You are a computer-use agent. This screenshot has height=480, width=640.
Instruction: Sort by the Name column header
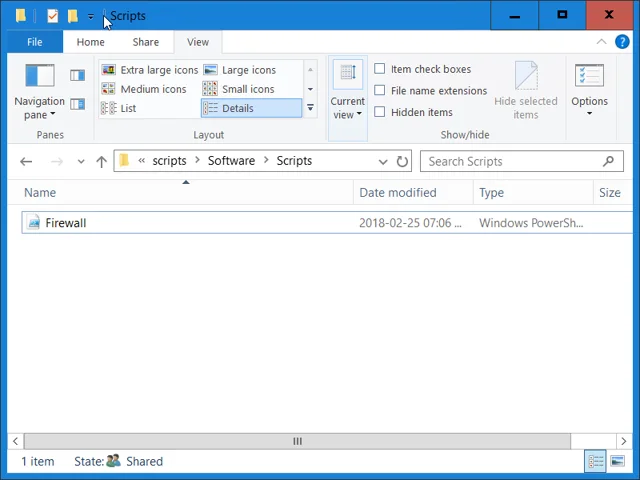pos(180,193)
